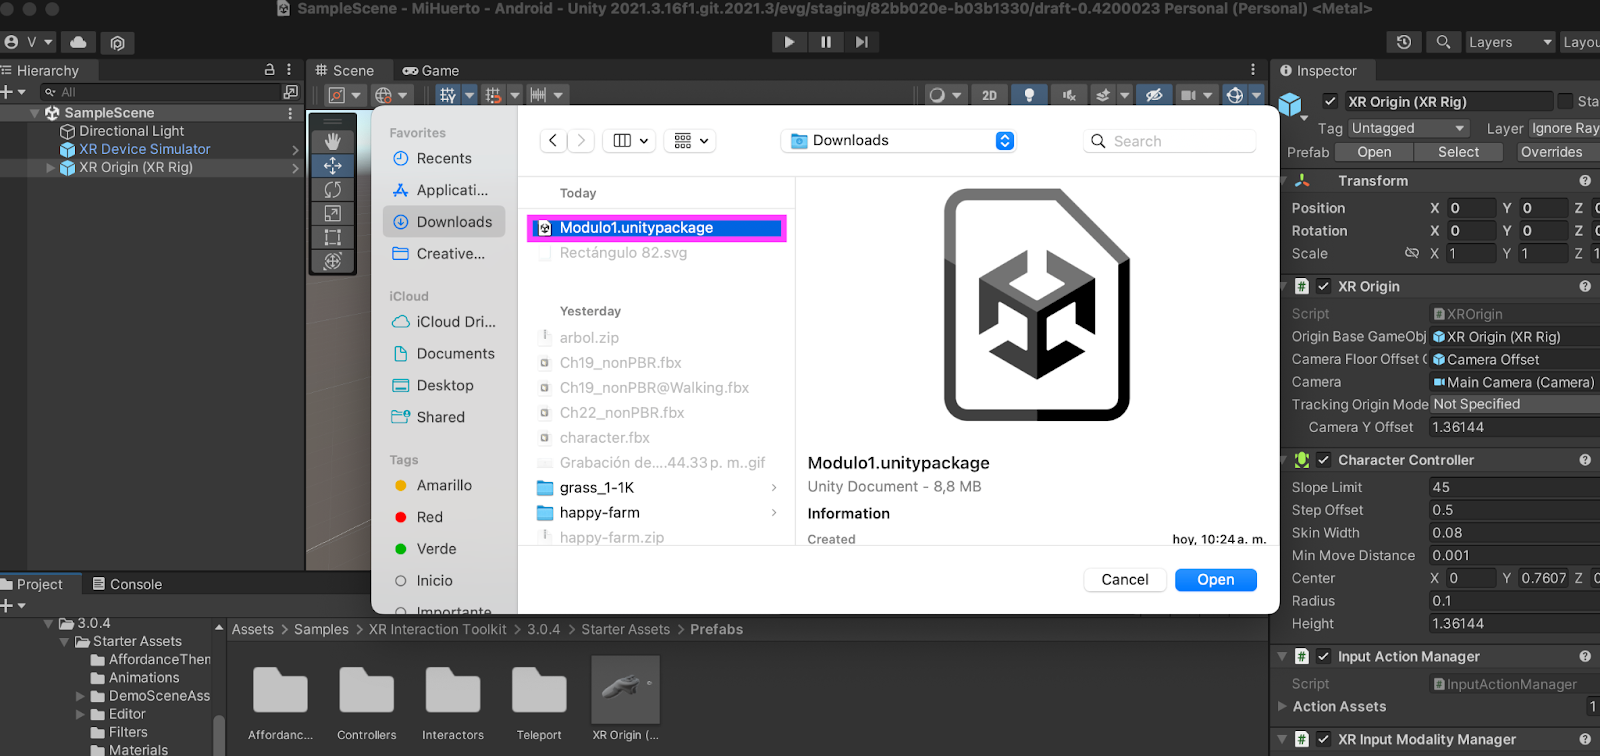Toggle XR Origin object active checkbox
This screenshot has height=756, width=1600.
[x=1330, y=101]
